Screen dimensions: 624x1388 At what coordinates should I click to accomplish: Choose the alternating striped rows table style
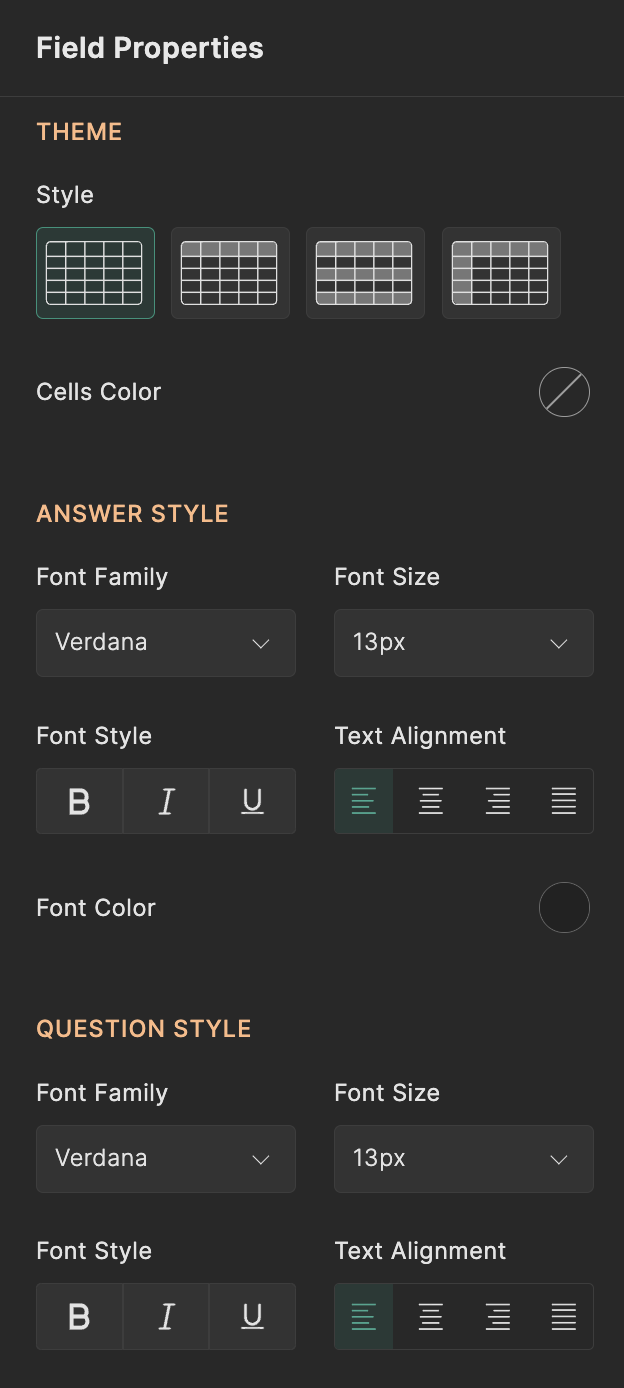click(x=365, y=273)
